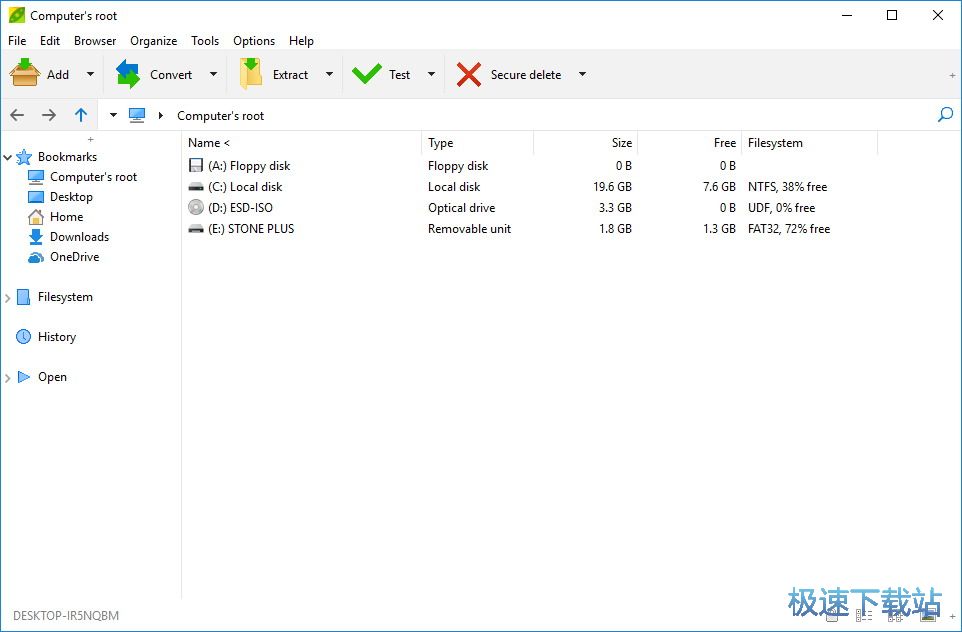Go forward with the right arrow

pos(49,115)
